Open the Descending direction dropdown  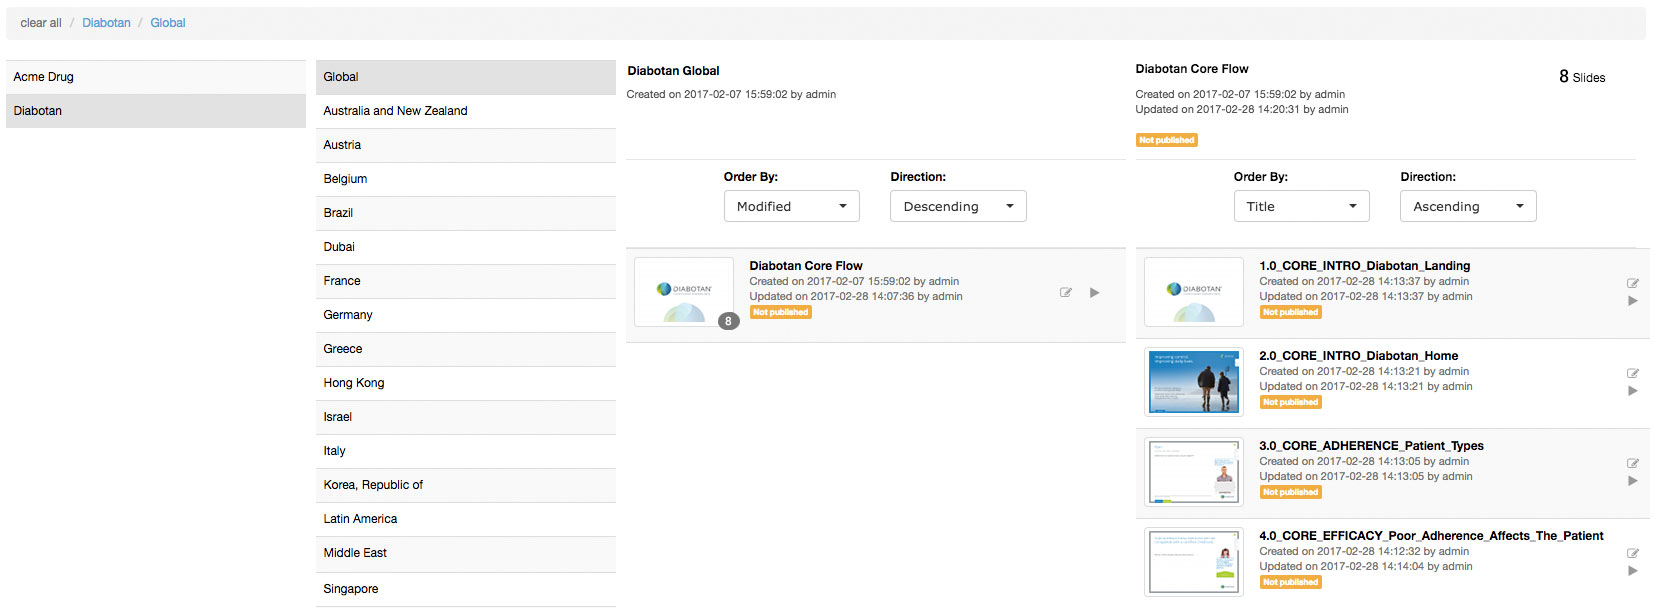pyautogui.click(x=958, y=206)
